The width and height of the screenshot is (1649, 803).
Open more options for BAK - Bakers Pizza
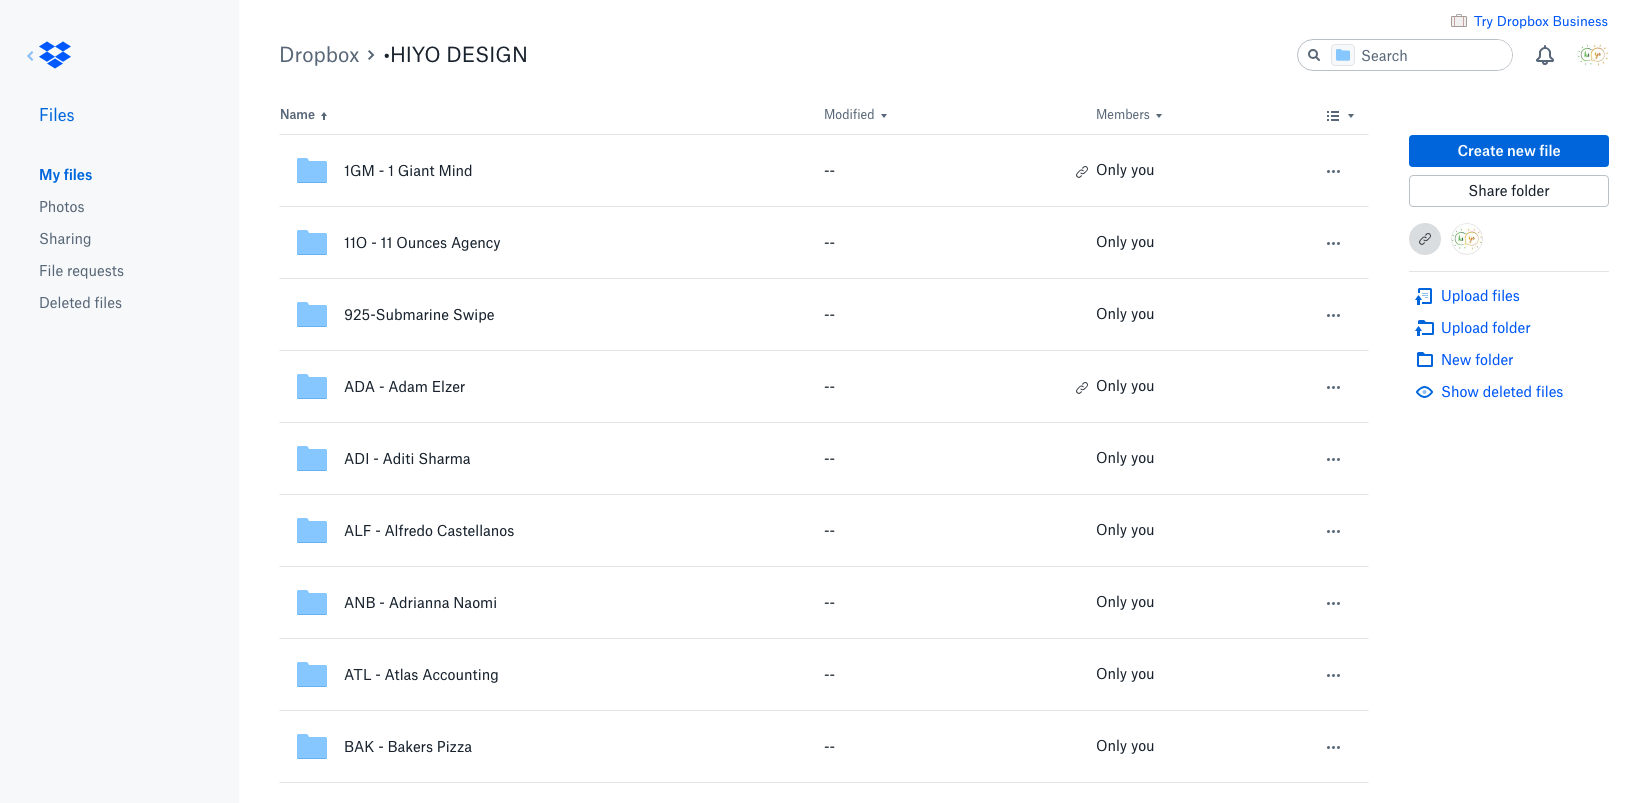[1333, 748]
